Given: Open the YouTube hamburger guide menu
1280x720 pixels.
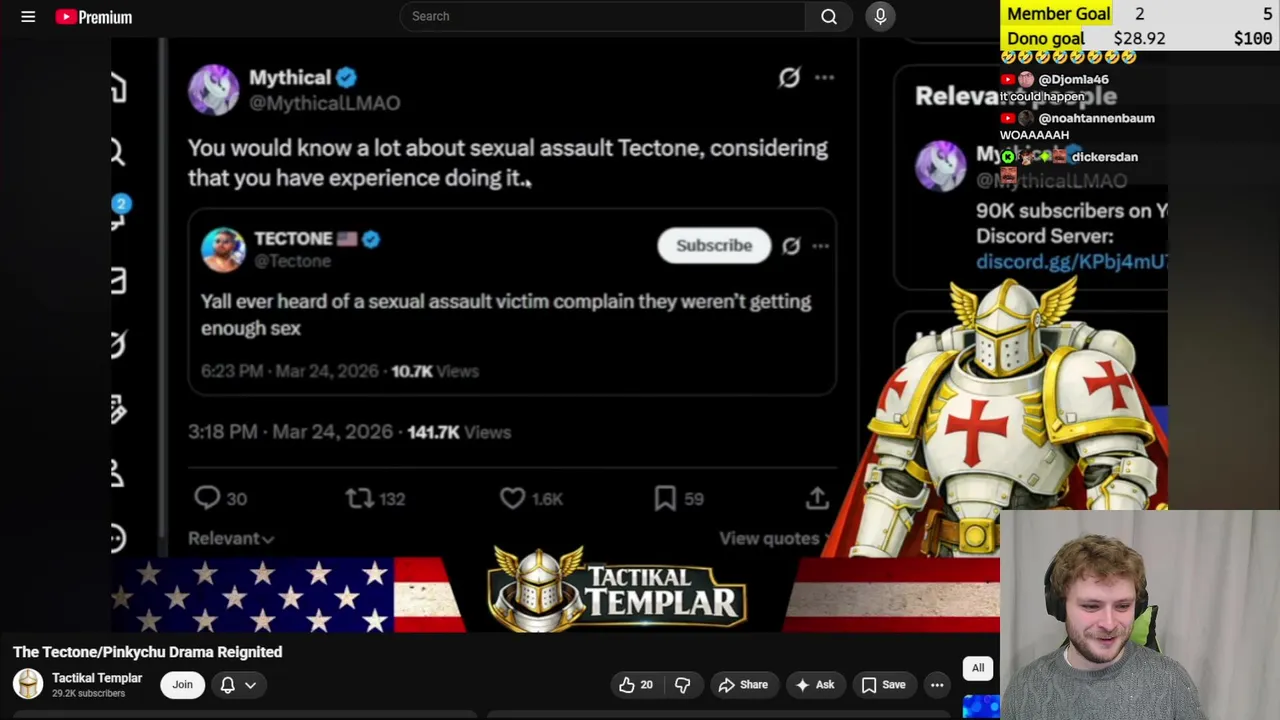Looking at the screenshot, I should pos(28,17).
